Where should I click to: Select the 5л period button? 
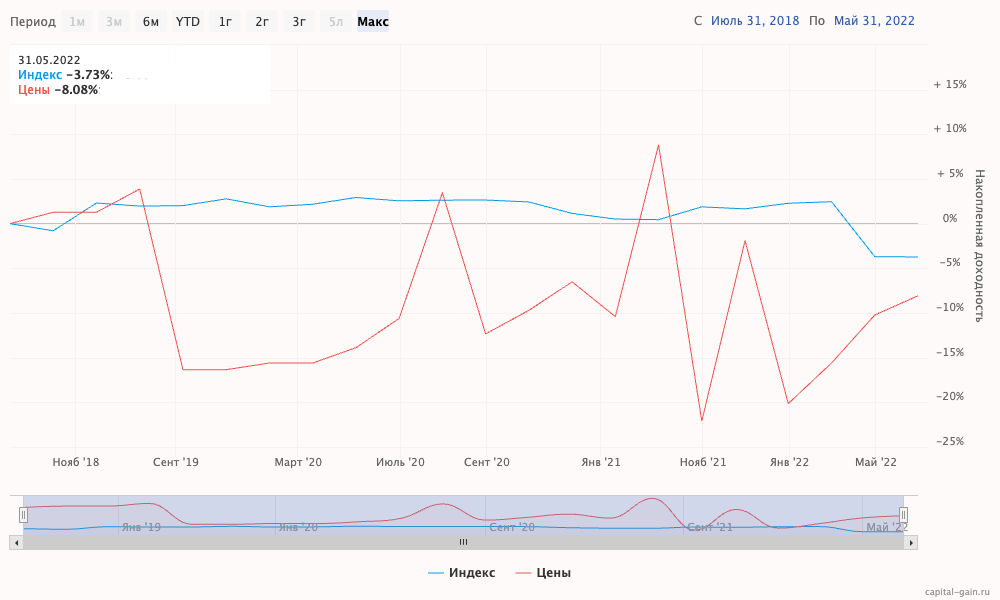[336, 22]
